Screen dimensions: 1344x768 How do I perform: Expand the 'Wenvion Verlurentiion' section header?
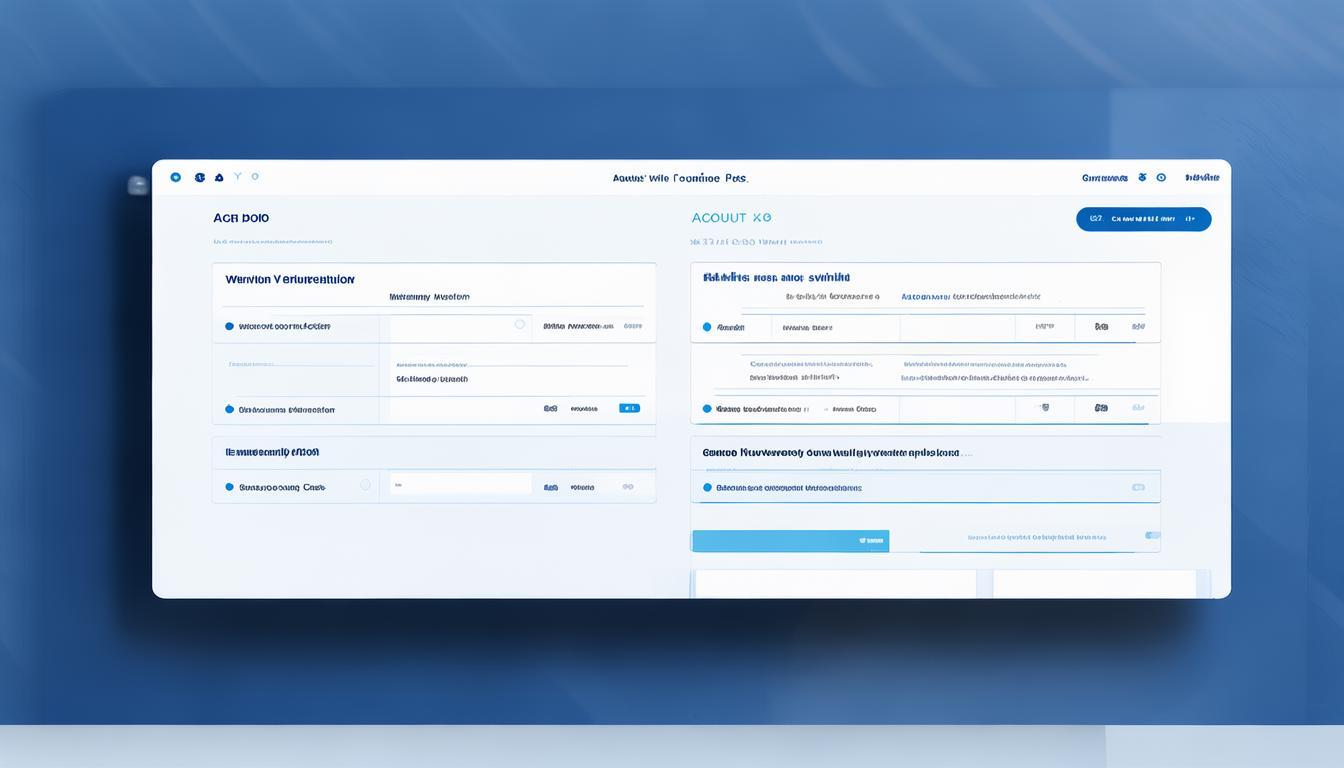point(290,280)
